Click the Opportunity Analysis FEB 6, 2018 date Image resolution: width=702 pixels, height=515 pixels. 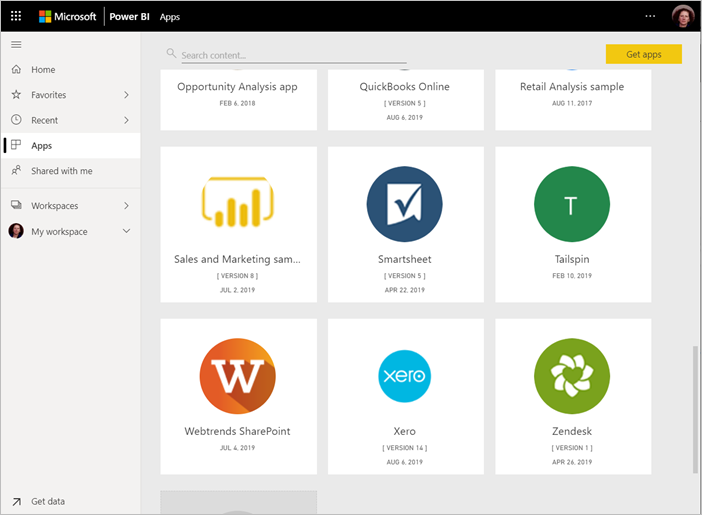pyautogui.click(x=237, y=103)
